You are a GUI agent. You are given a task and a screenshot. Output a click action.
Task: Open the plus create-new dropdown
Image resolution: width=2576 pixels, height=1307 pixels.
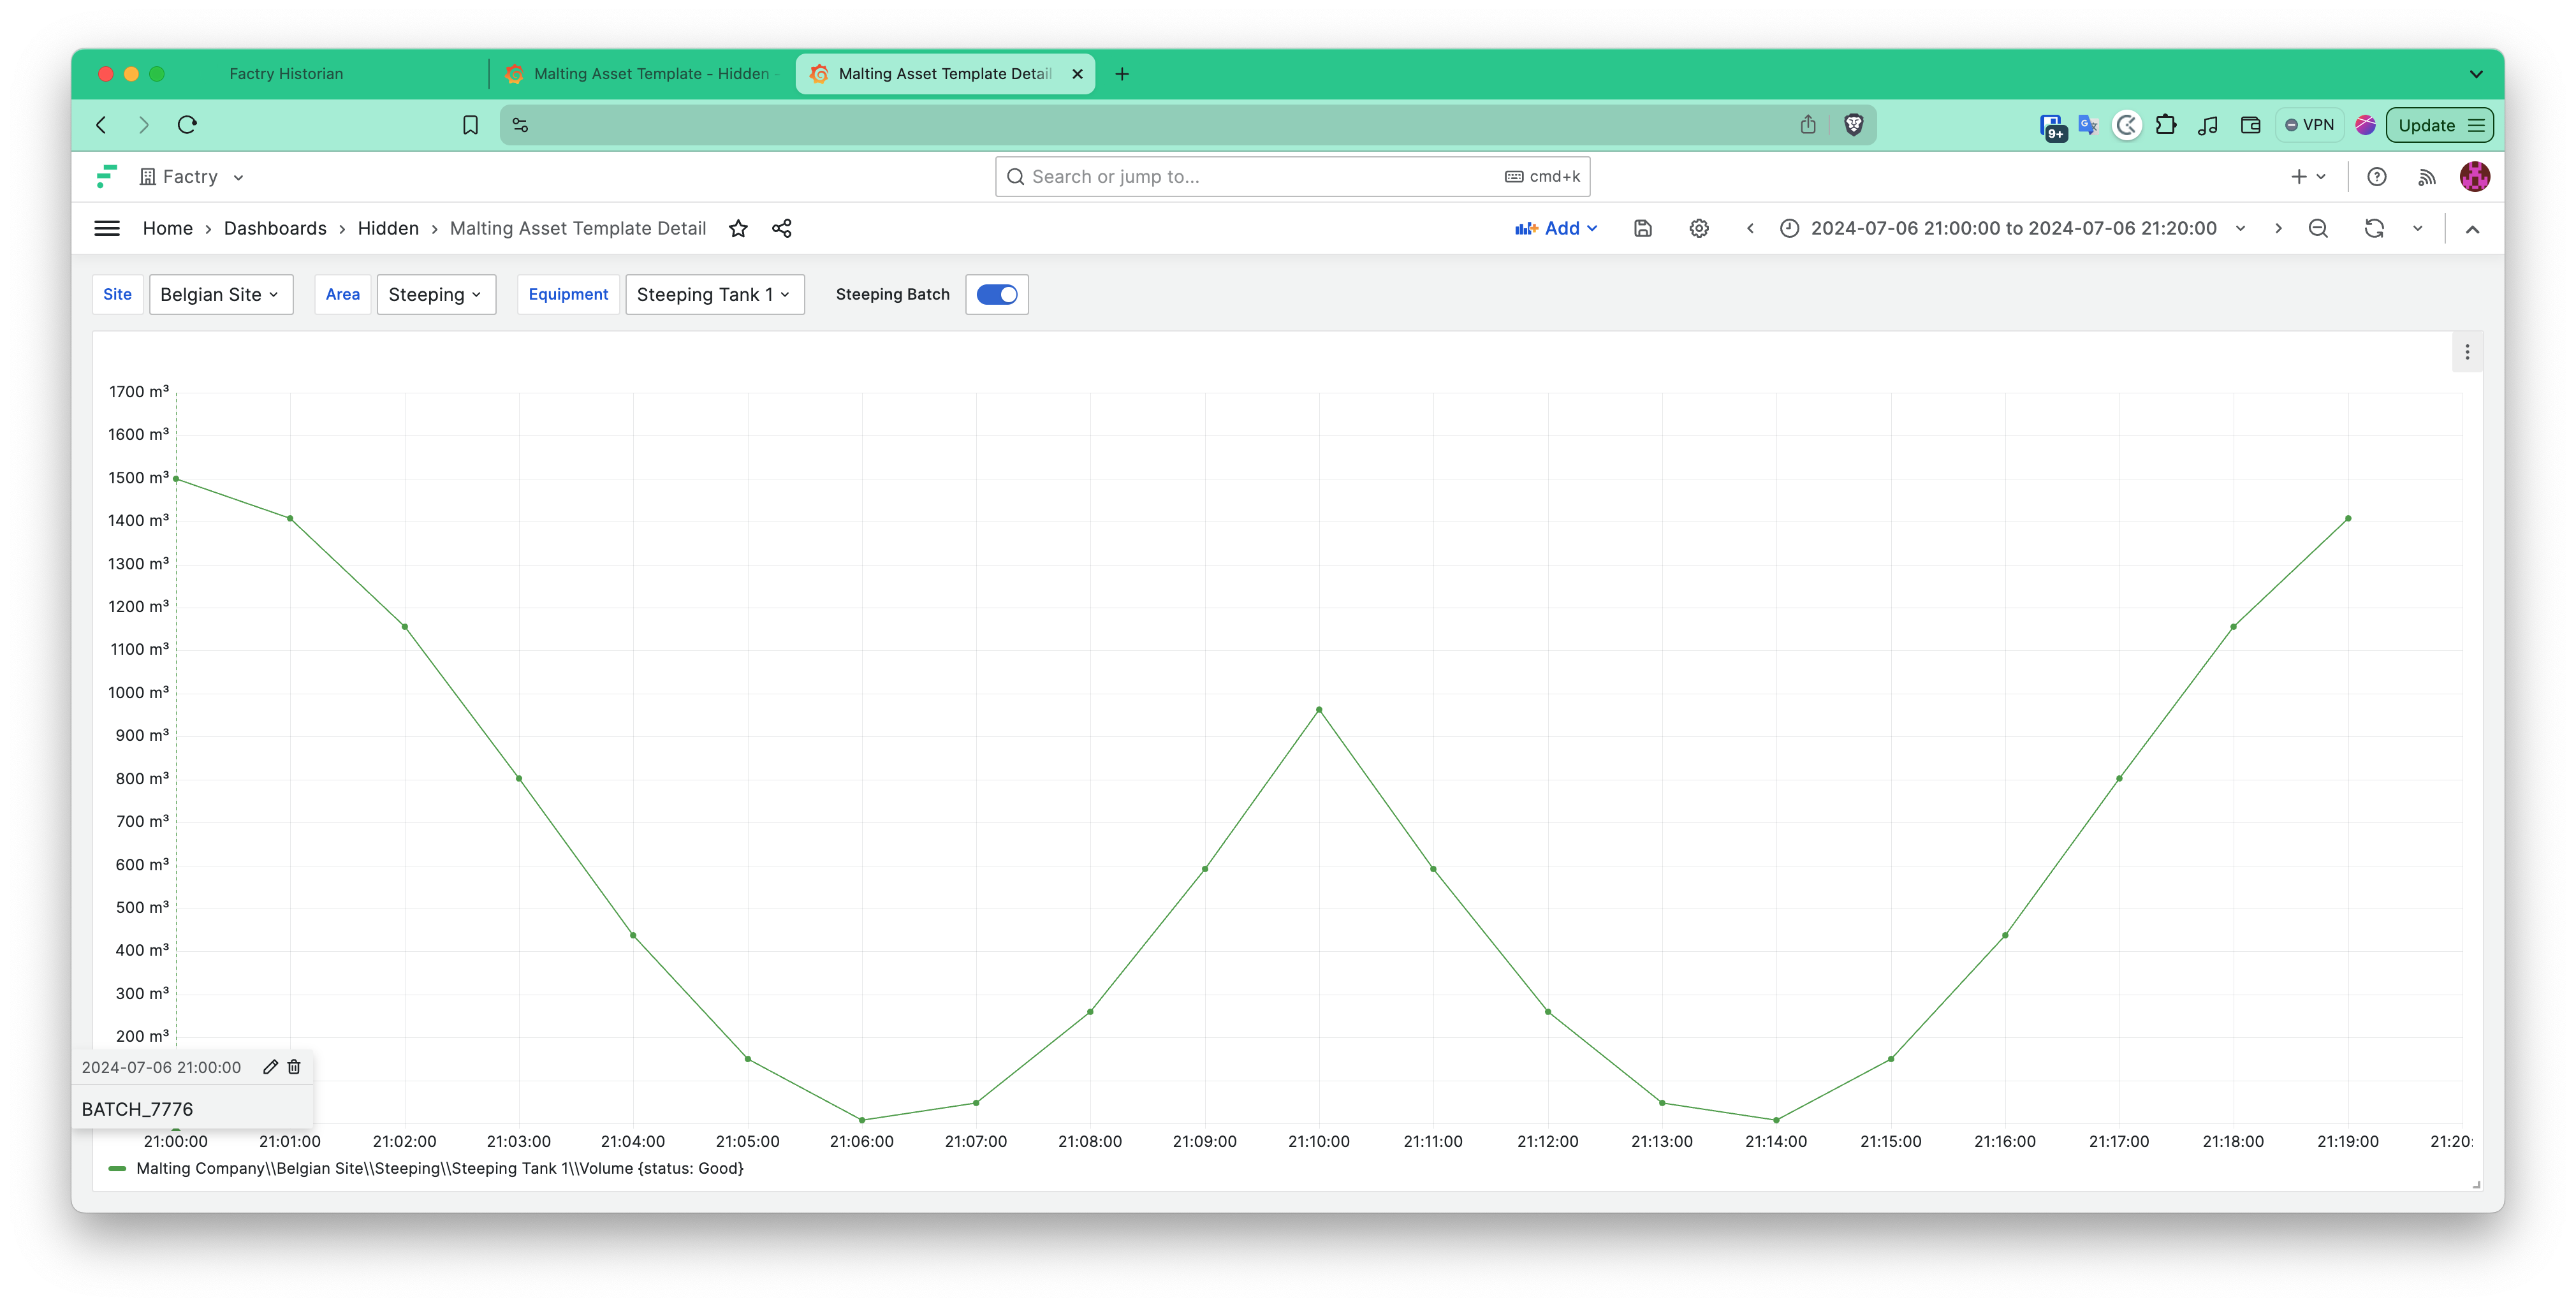pos(2308,177)
